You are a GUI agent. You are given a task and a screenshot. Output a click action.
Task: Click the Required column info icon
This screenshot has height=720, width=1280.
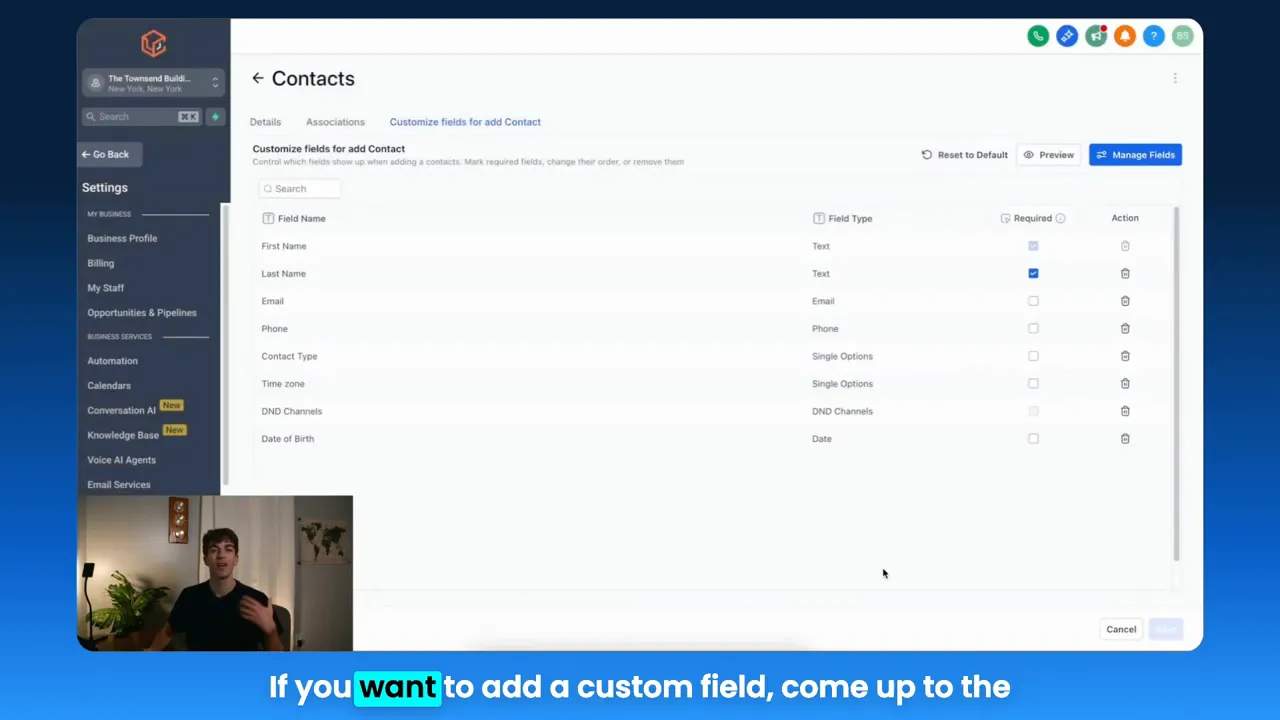coord(1060,218)
